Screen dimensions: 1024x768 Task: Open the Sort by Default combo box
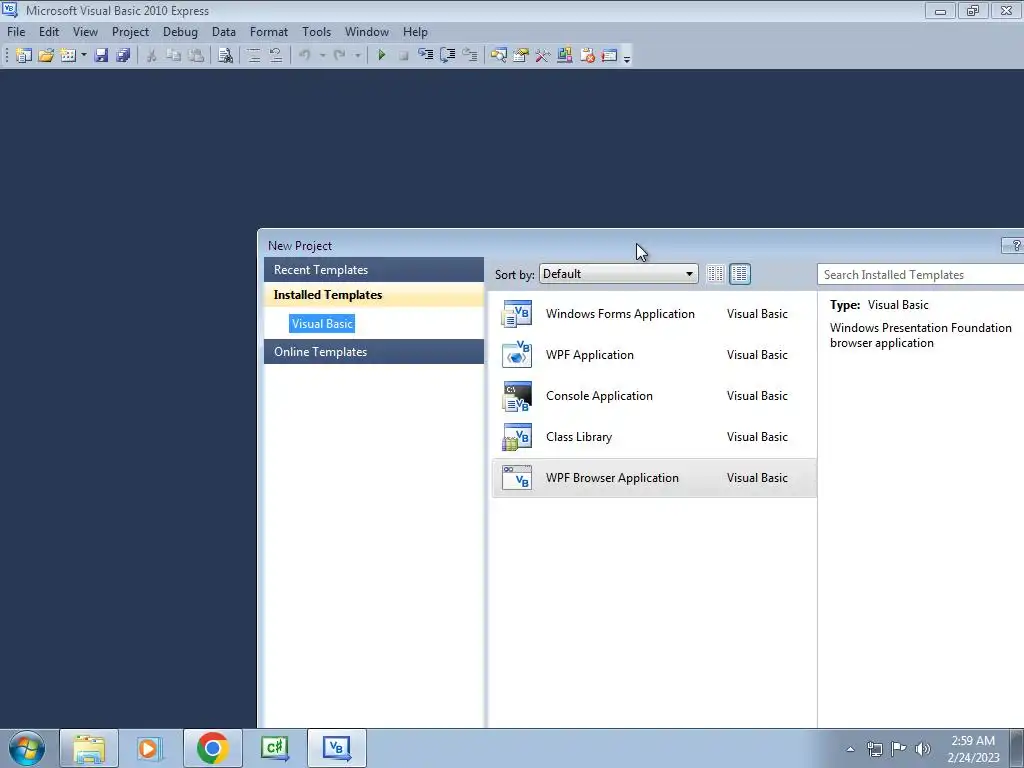tap(618, 274)
